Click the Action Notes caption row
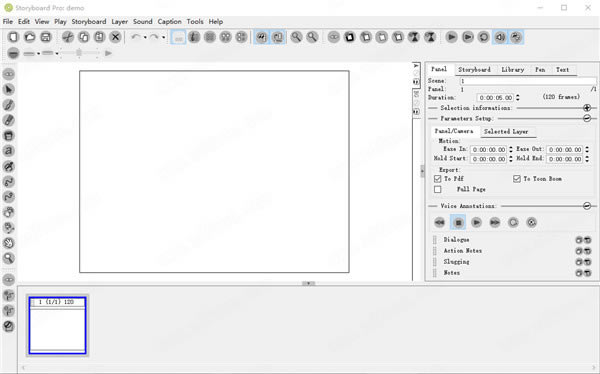Image resolution: width=600 pixels, height=374 pixels. pyautogui.click(x=513, y=251)
